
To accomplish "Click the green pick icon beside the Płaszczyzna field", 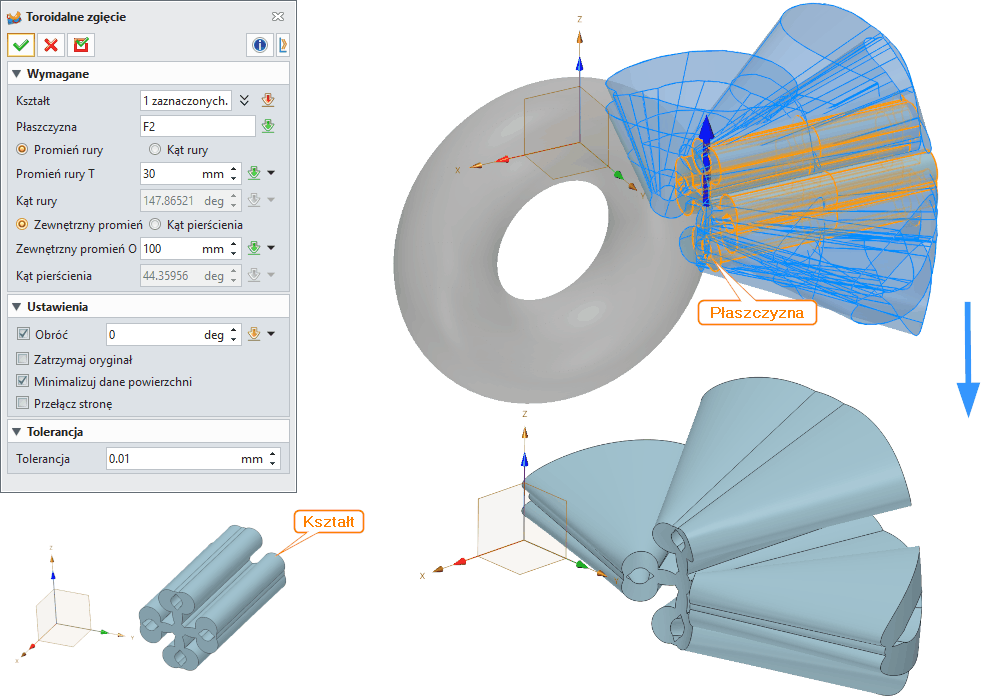I will point(267,126).
